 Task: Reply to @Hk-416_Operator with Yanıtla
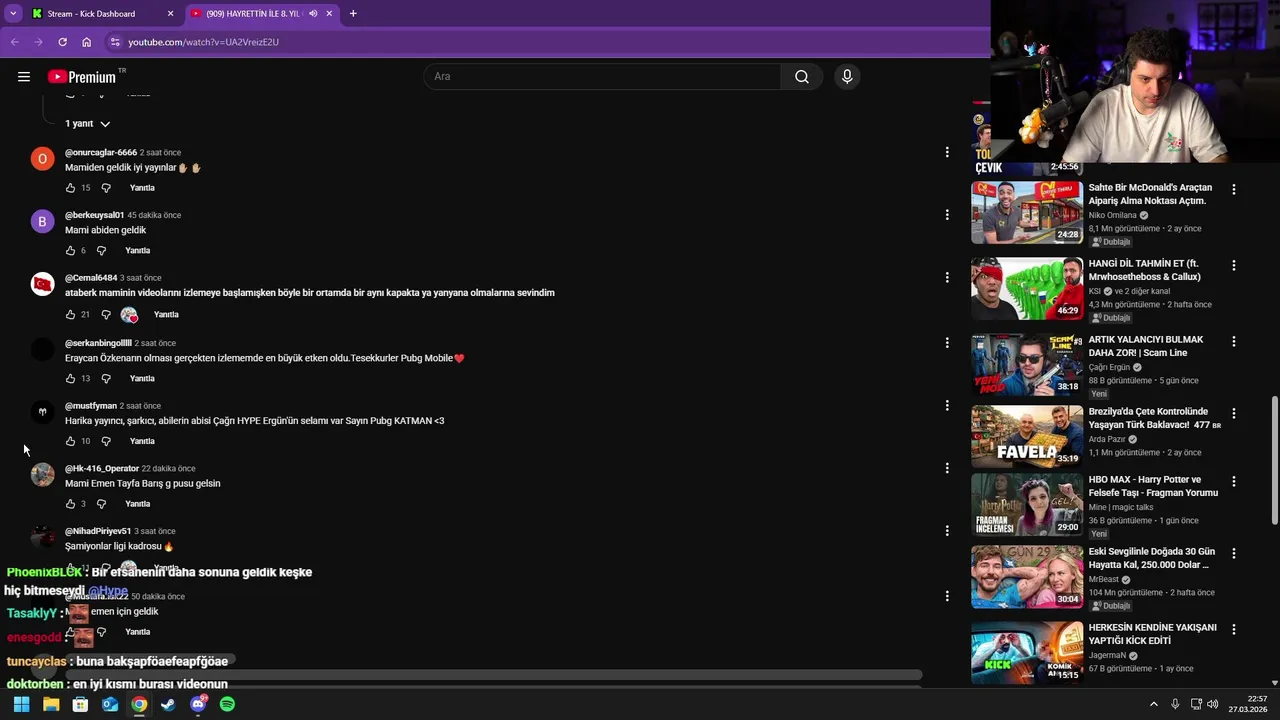137,504
